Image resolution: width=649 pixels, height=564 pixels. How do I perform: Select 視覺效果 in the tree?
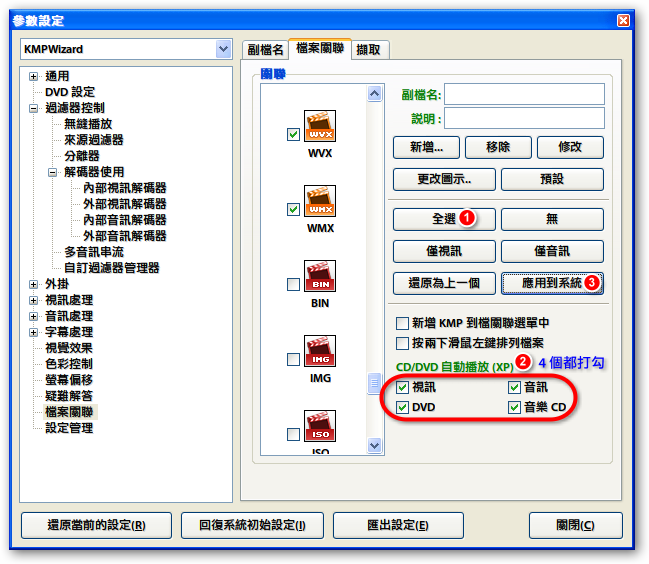pos(69,348)
